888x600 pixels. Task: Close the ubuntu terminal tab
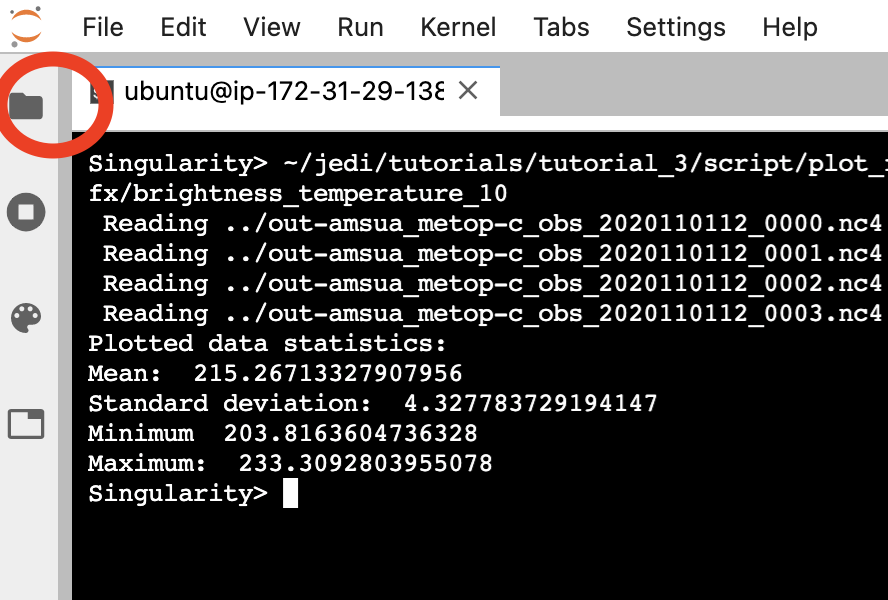point(468,90)
